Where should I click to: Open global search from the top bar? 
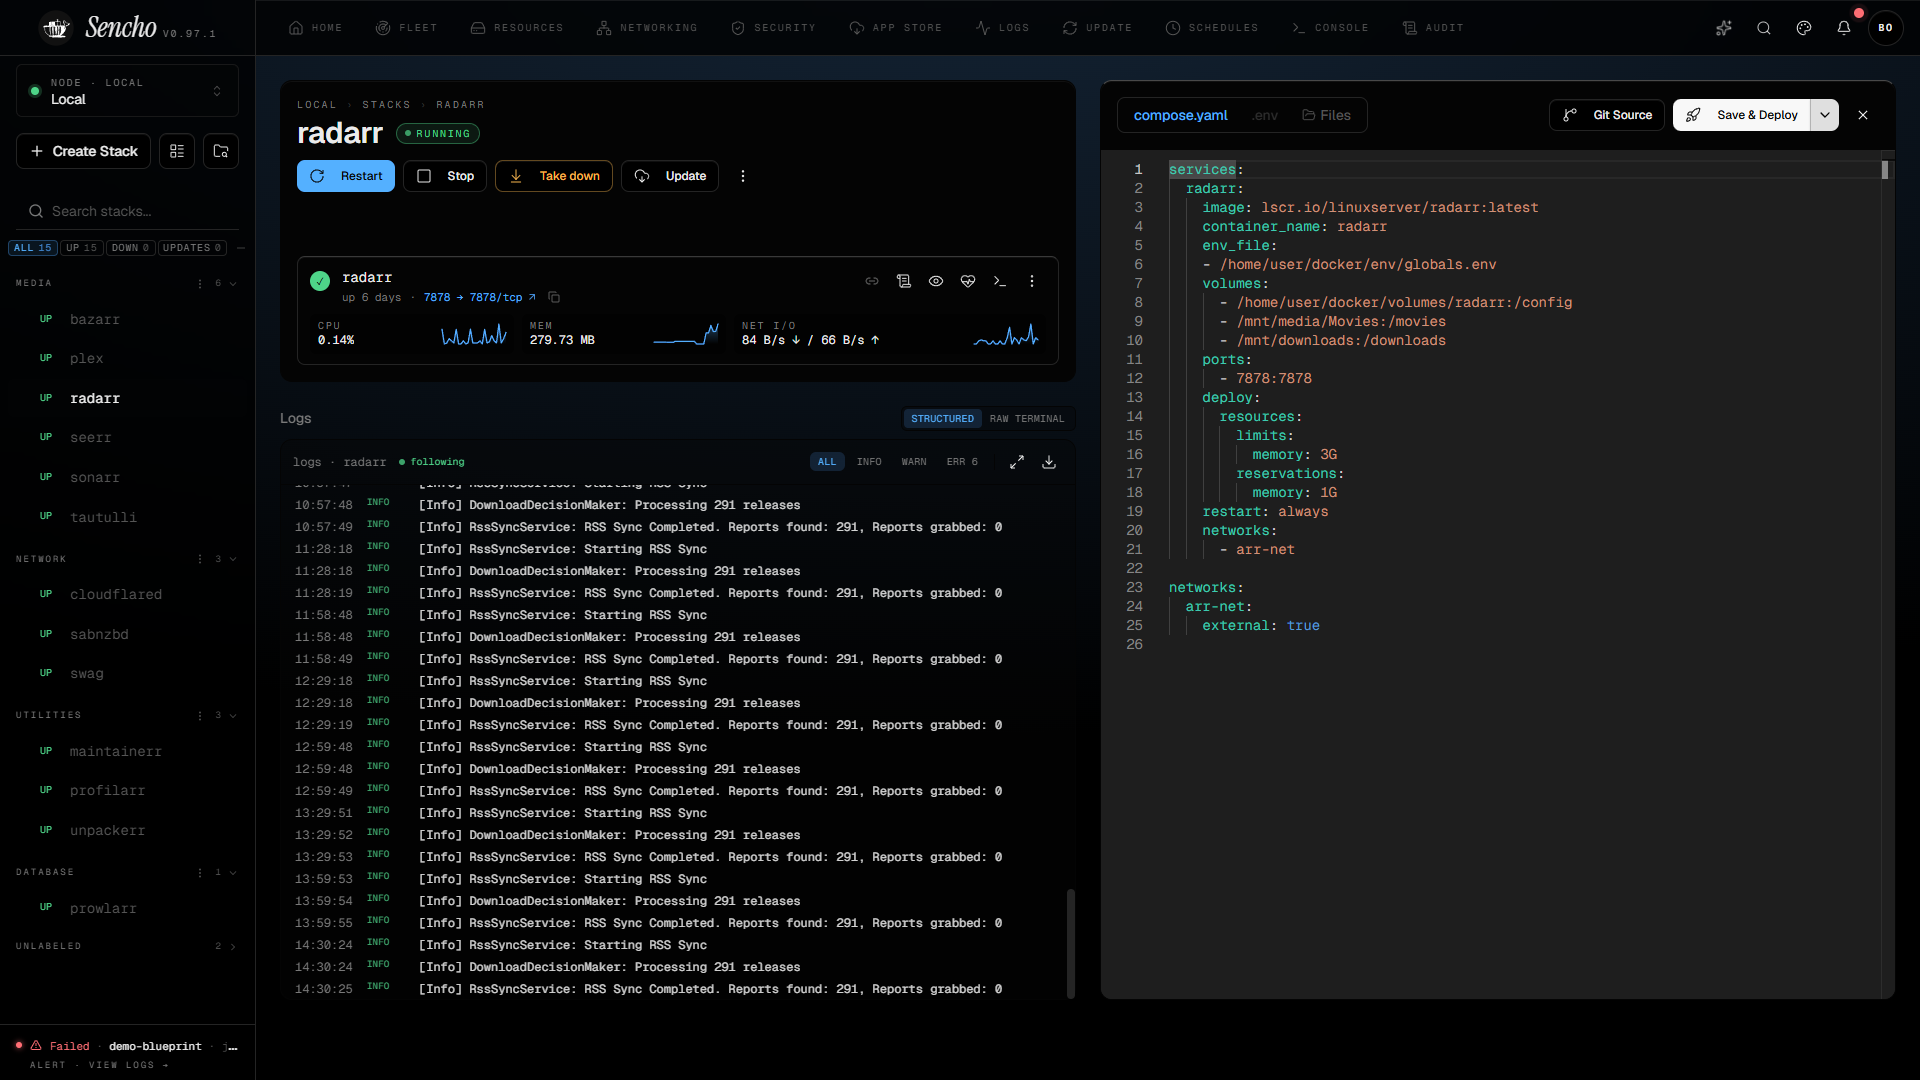coord(1764,28)
